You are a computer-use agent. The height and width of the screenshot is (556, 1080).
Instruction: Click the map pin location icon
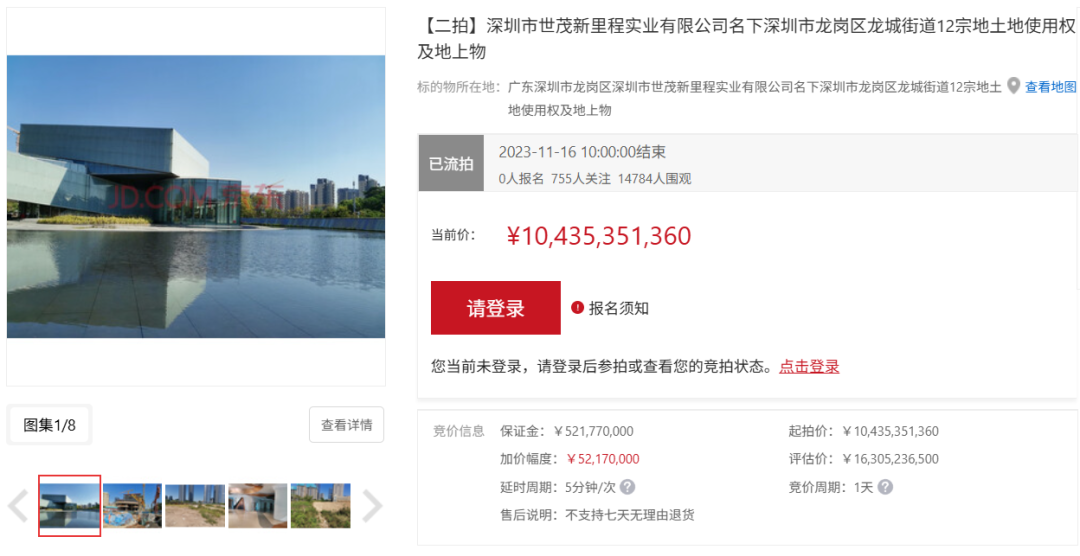click(x=1013, y=86)
